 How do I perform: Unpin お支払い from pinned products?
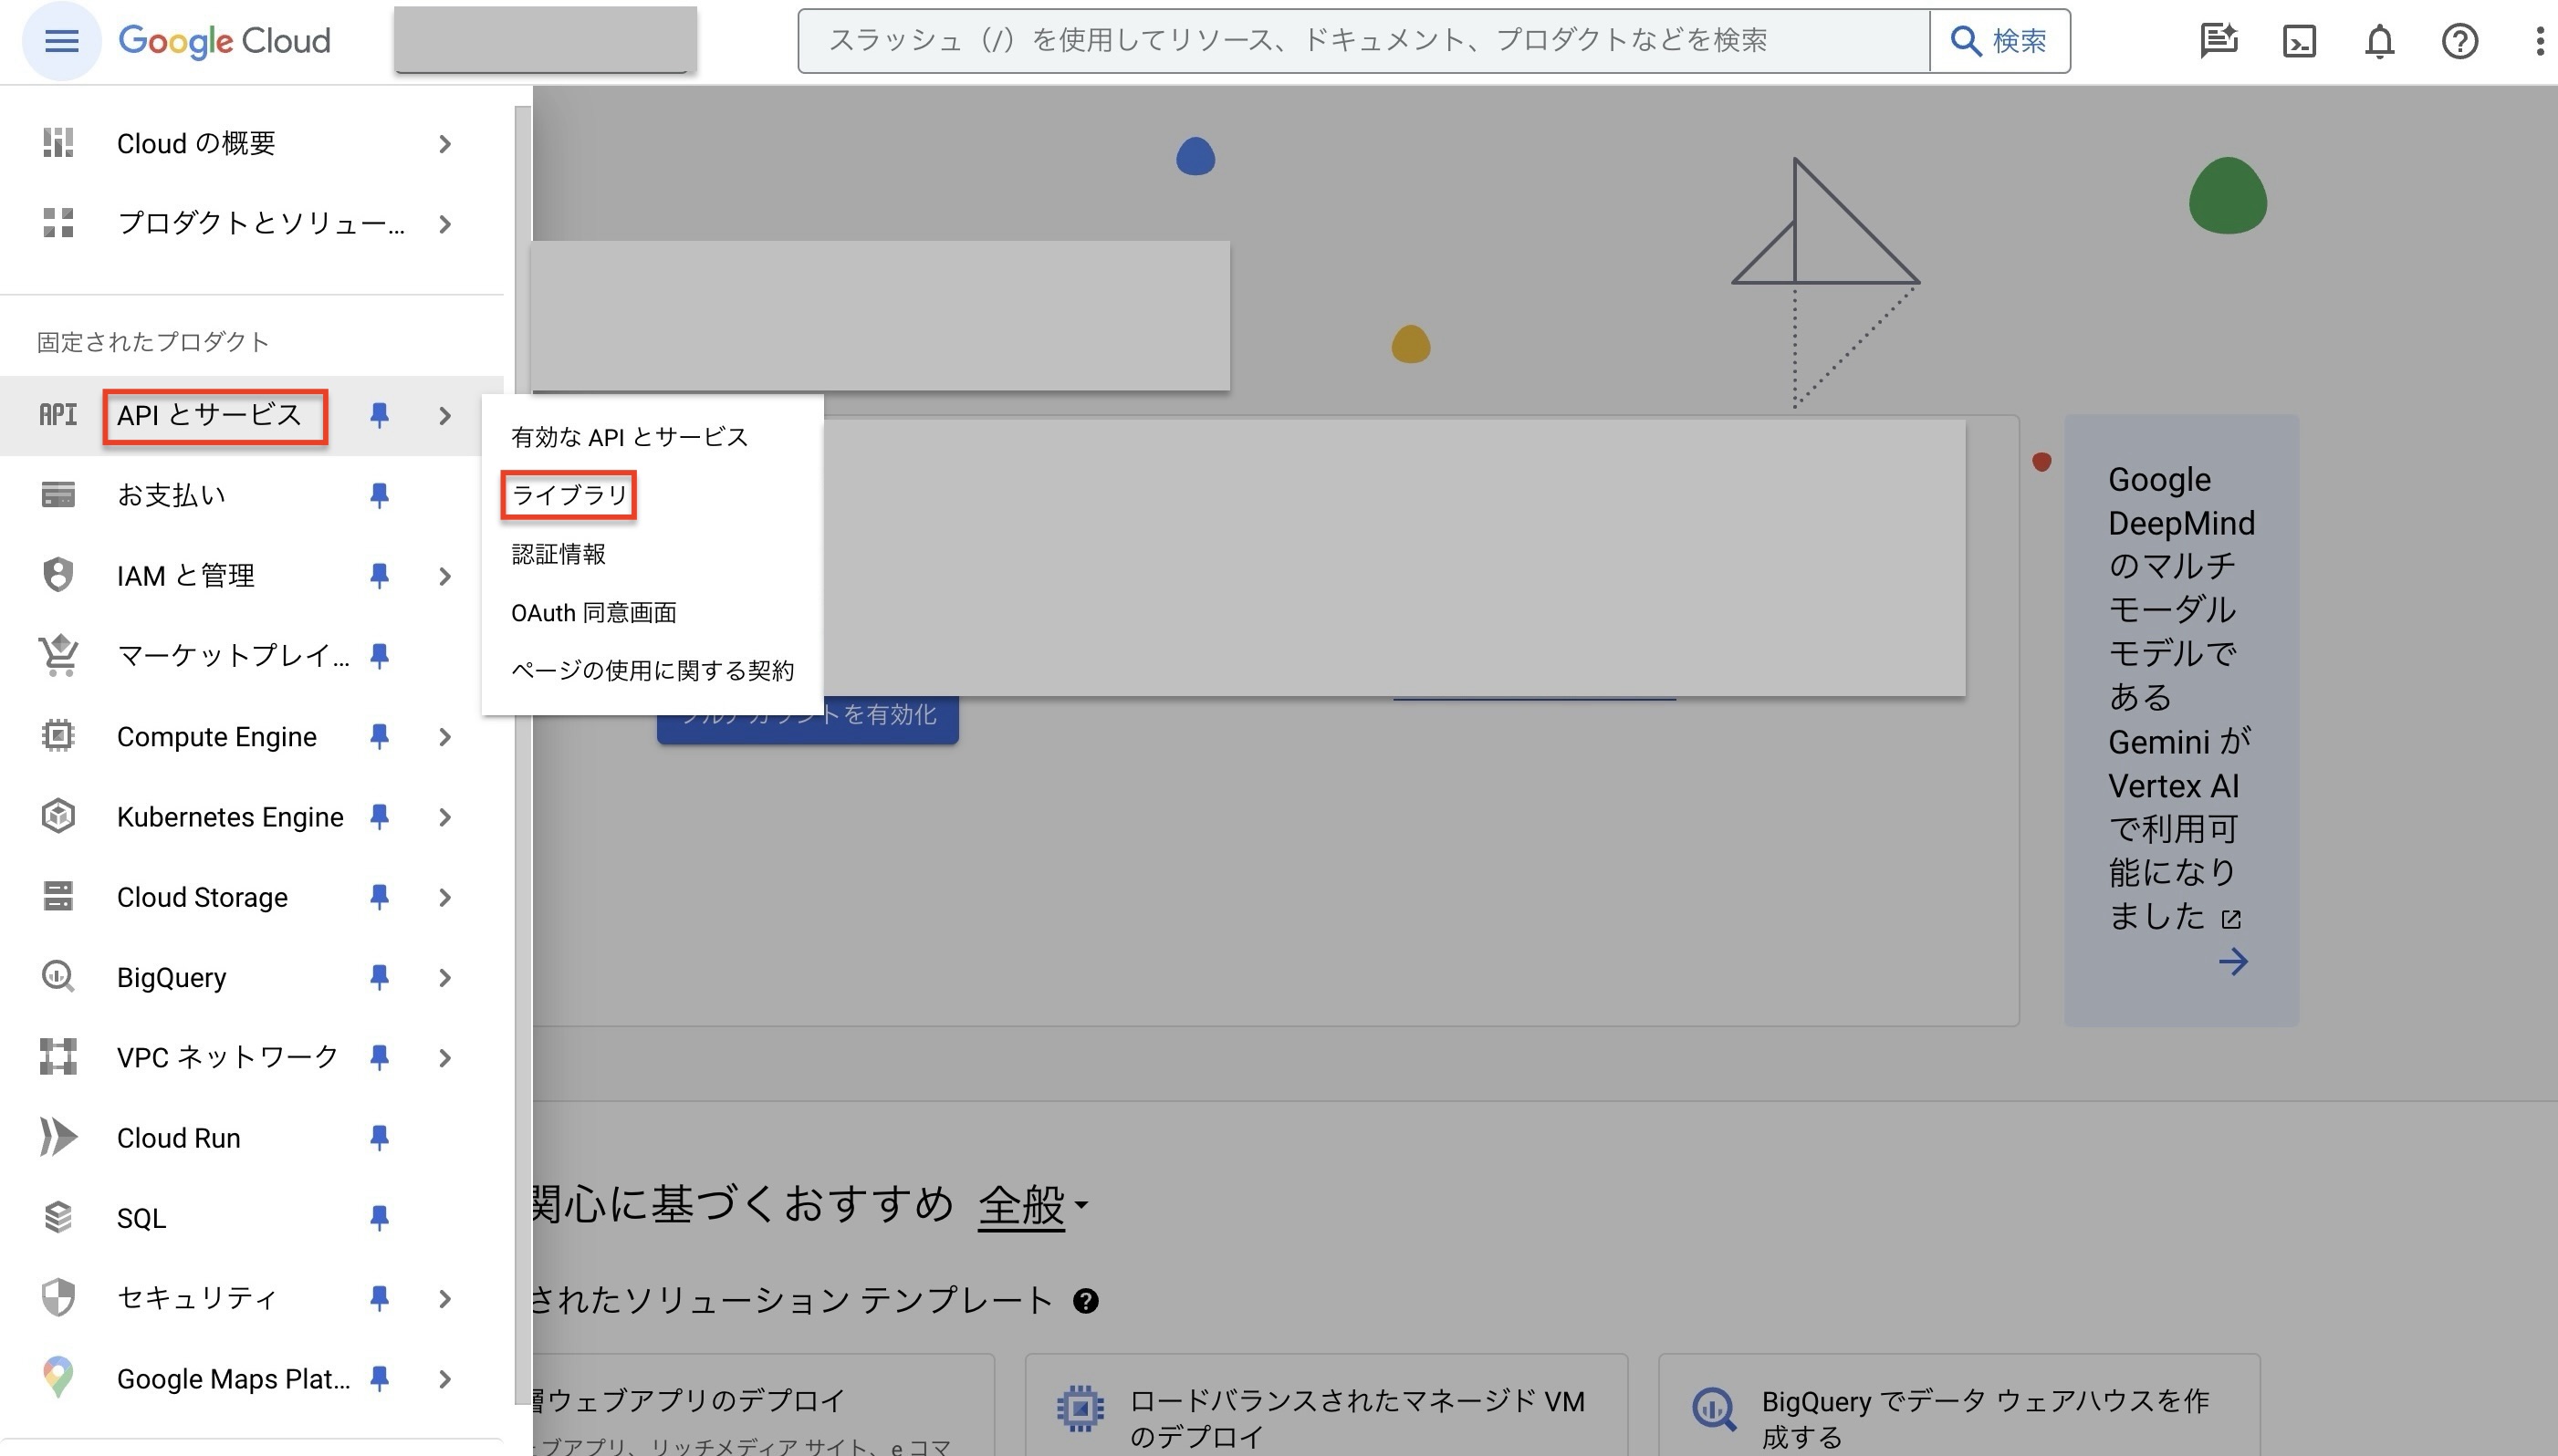click(379, 495)
